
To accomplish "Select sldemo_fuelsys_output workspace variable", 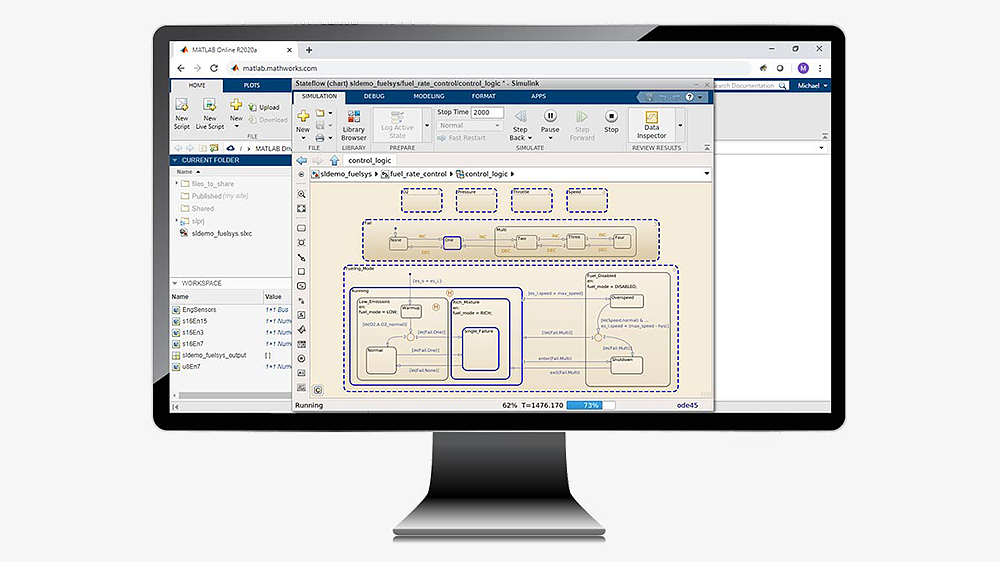I will pyautogui.click(x=214, y=355).
